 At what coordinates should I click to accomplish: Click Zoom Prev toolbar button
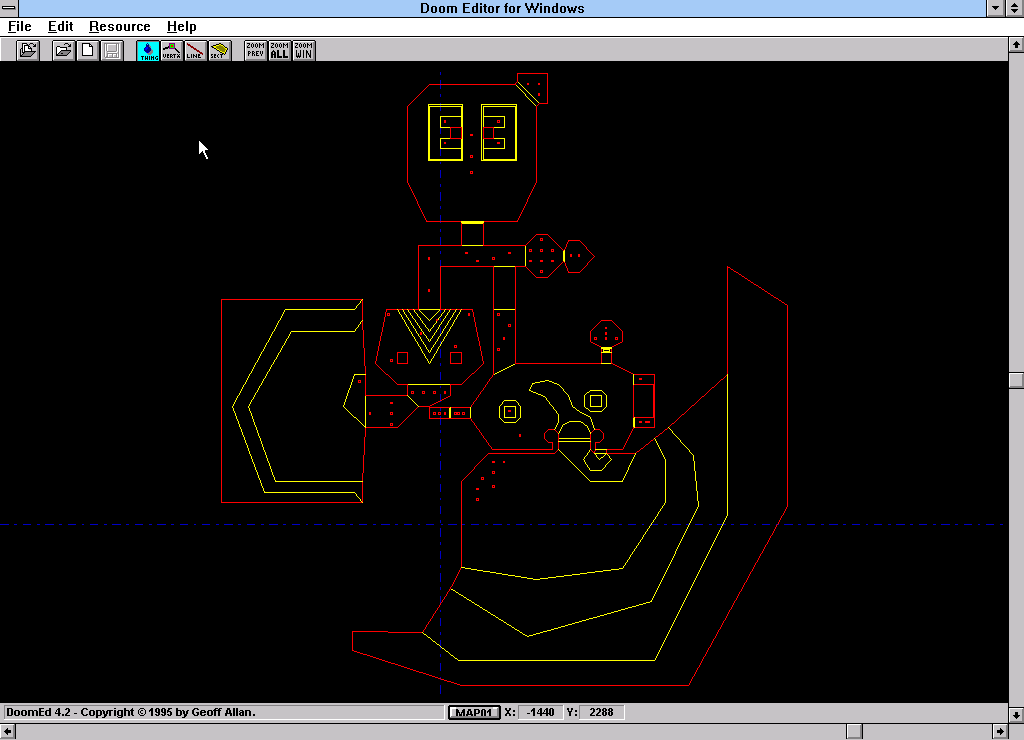point(256,50)
